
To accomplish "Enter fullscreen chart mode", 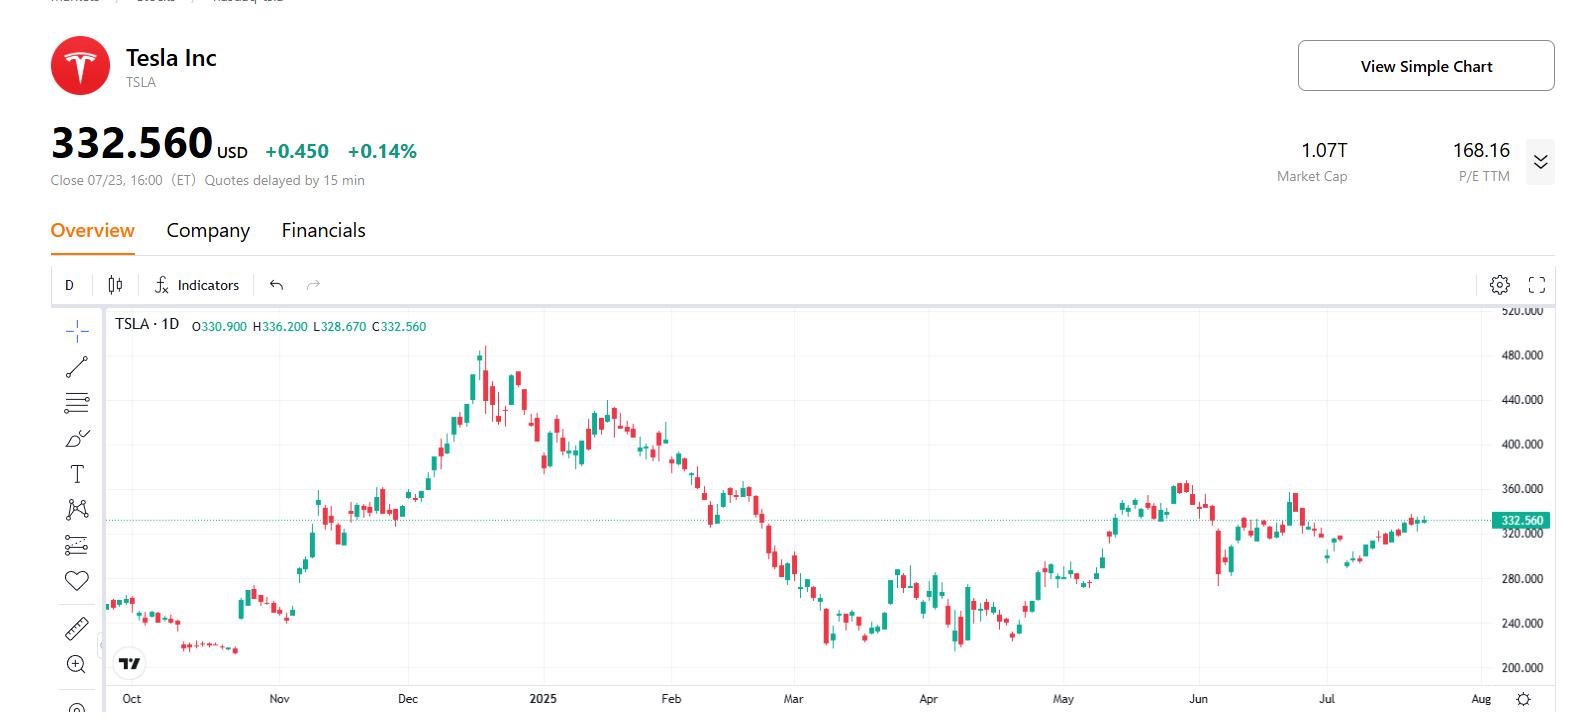I will tap(1538, 284).
